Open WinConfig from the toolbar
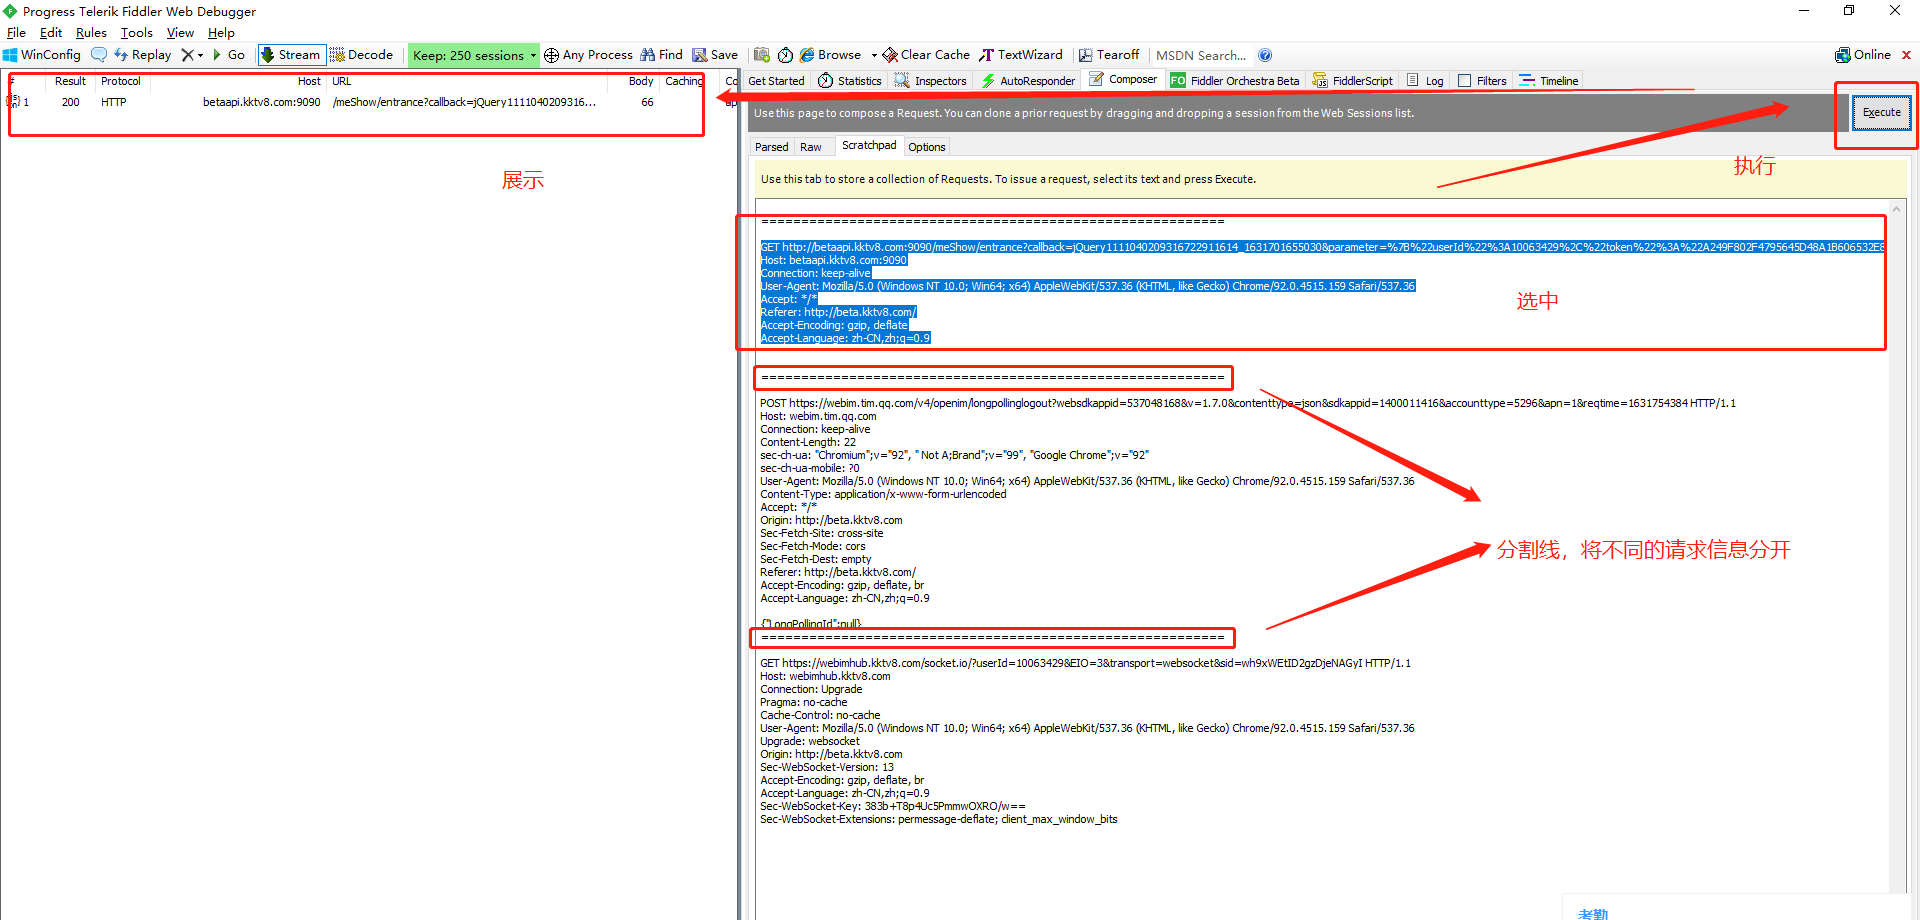1920x920 pixels. pos(42,55)
